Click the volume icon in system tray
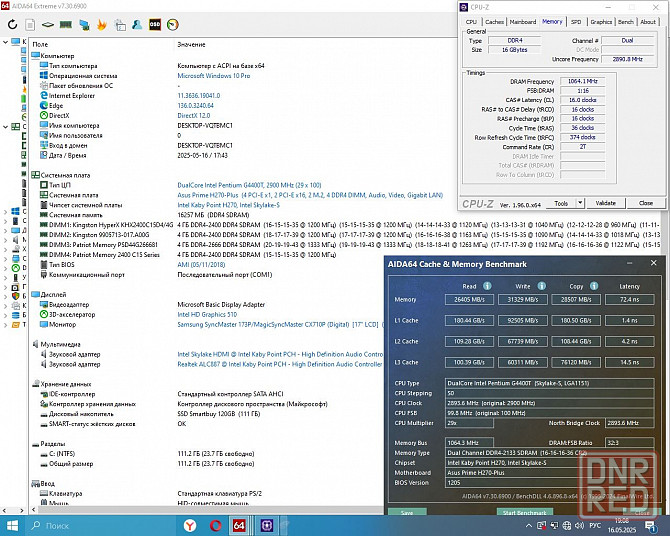This screenshot has height=536, width=670. pos(579,525)
